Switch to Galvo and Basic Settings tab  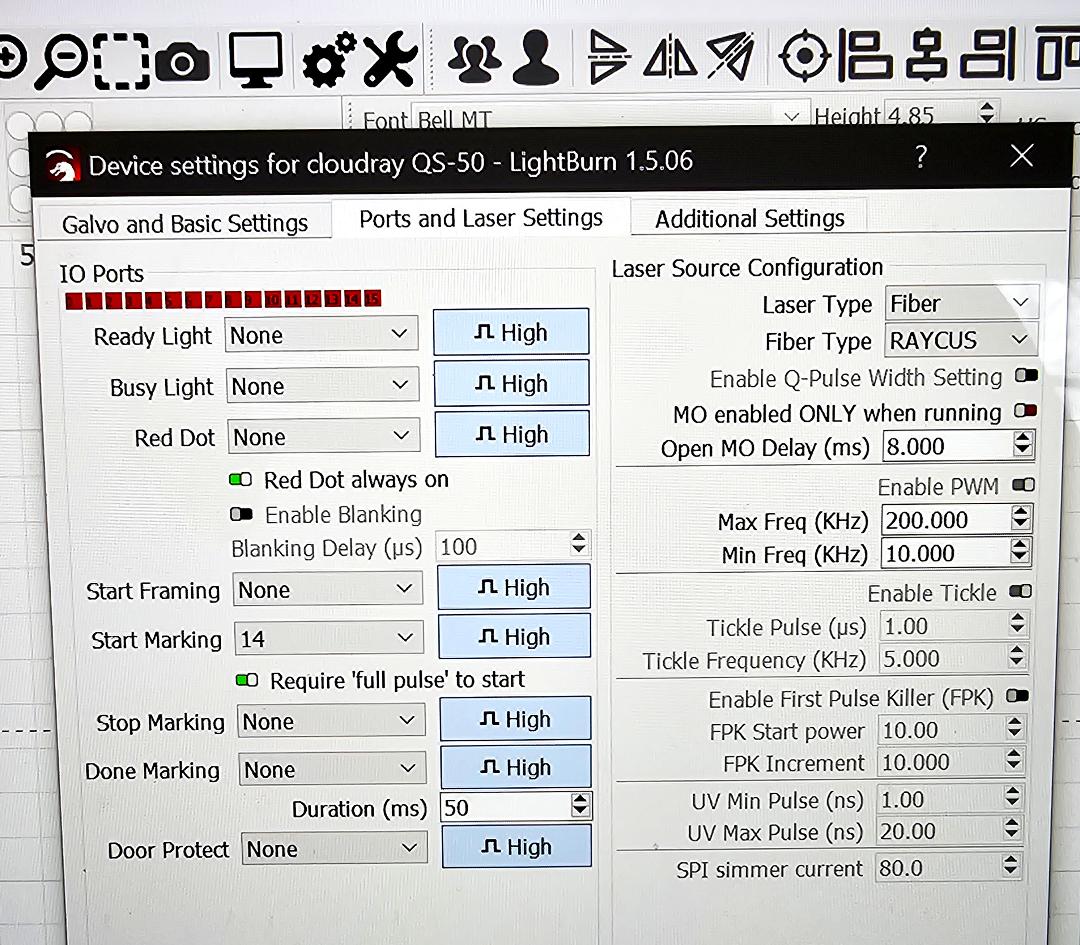pyautogui.click(x=184, y=223)
